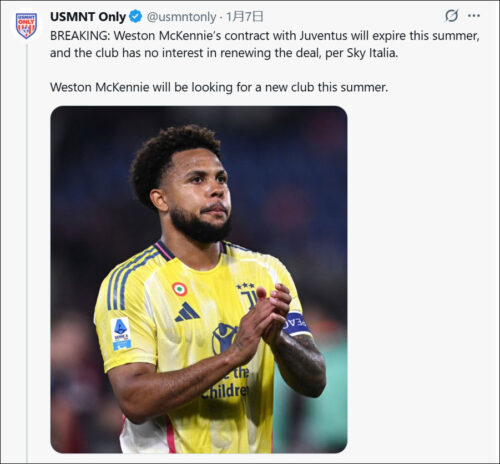Click the Juventus crest with three stars

[247, 295]
